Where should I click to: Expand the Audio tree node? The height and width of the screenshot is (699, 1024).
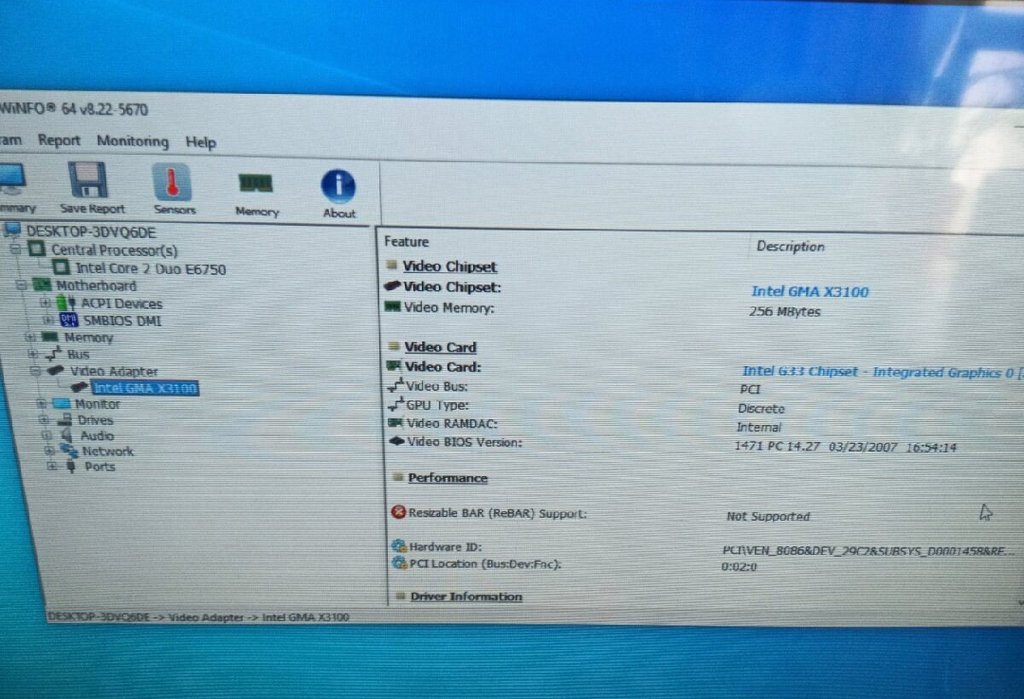(46, 435)
